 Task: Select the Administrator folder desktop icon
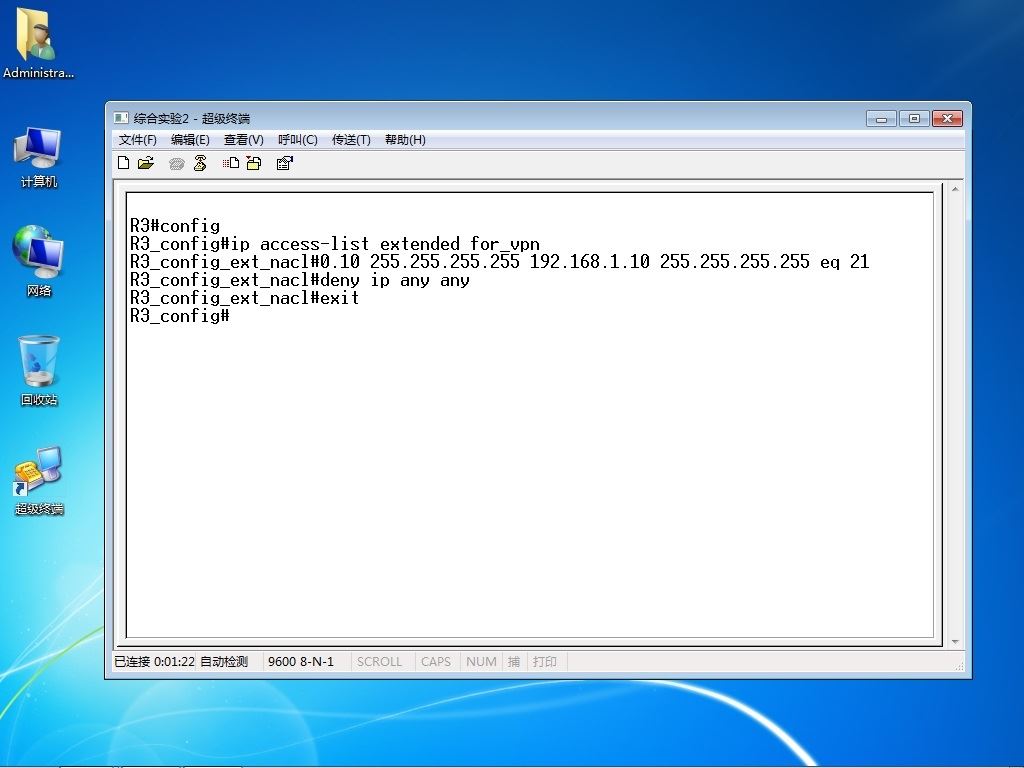[38, 43]
